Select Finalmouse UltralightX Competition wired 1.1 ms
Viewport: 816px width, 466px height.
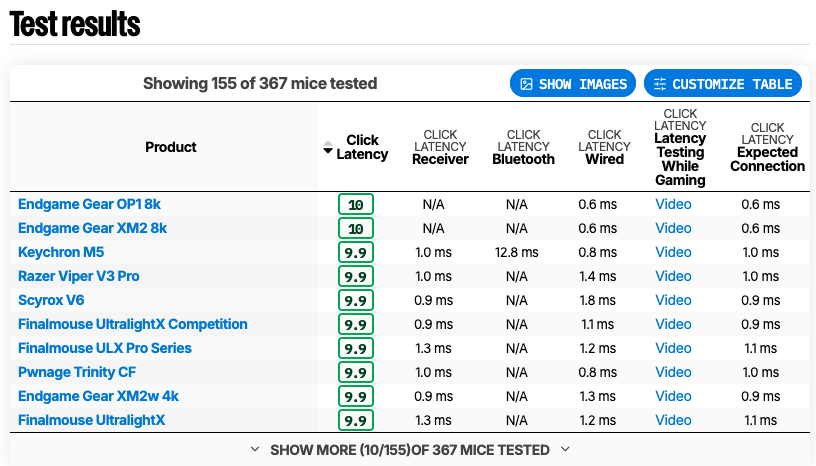coord(597,324)
